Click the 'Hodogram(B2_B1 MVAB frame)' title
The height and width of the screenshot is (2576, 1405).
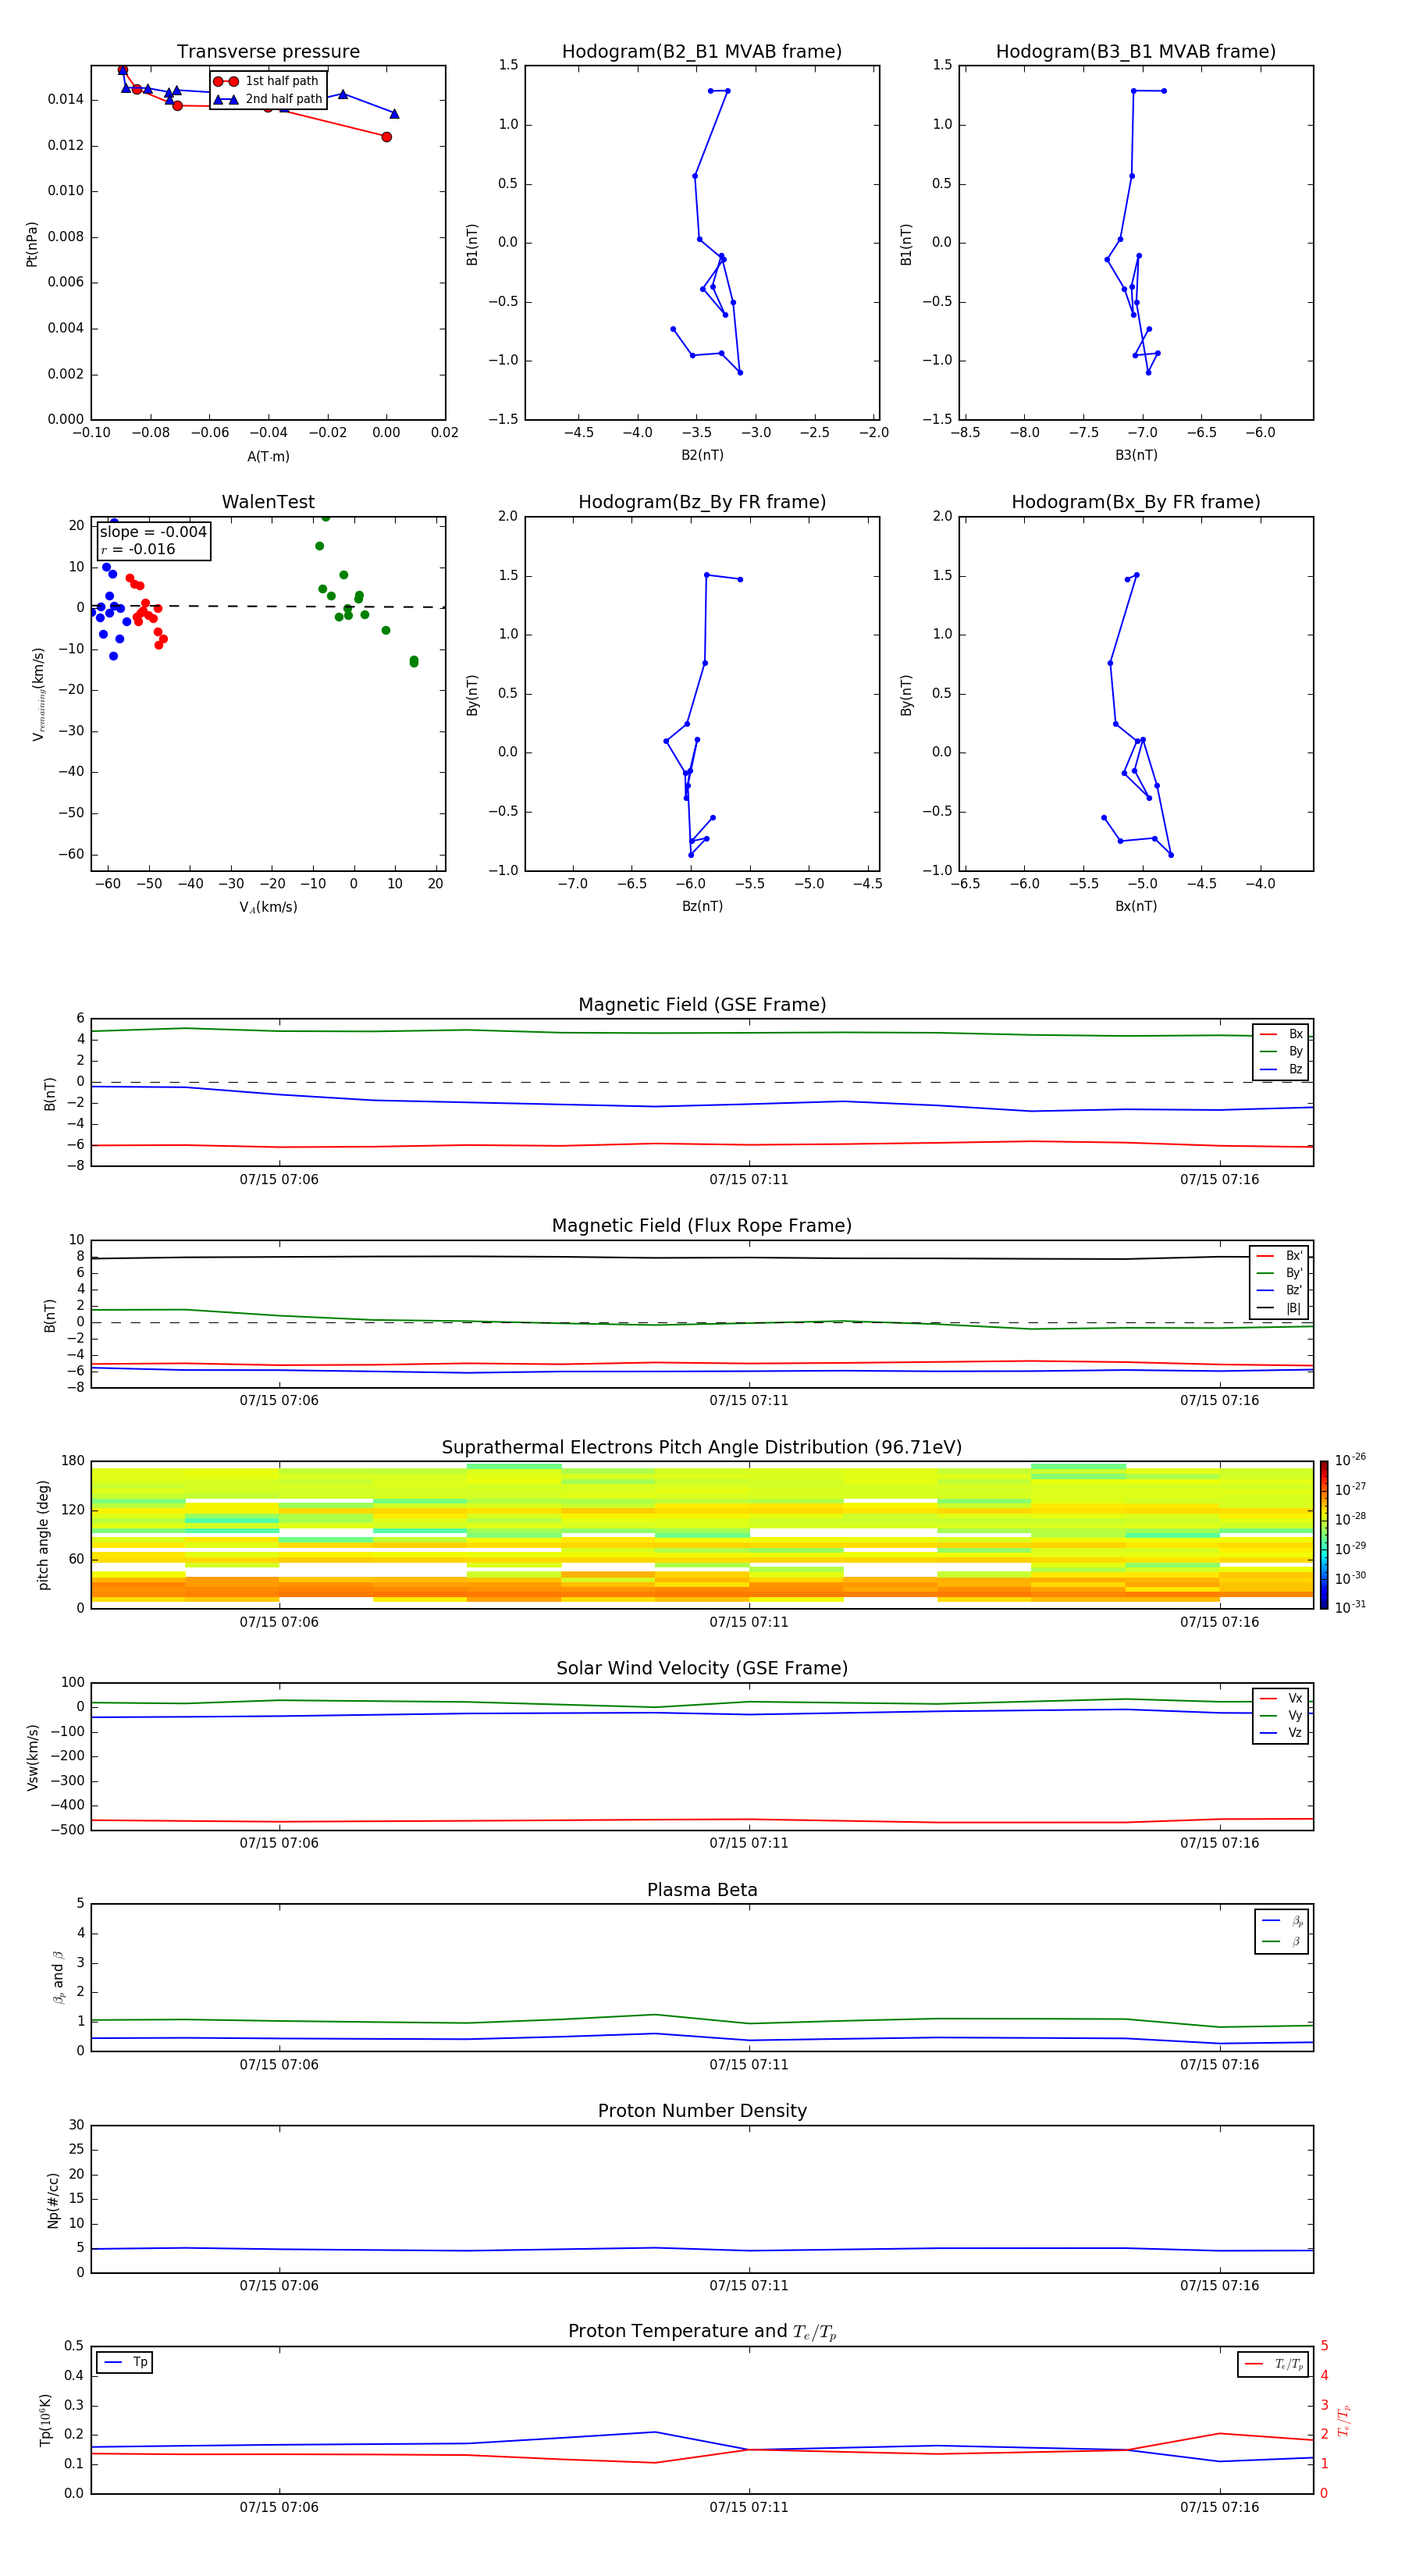[x=702, y=52]
